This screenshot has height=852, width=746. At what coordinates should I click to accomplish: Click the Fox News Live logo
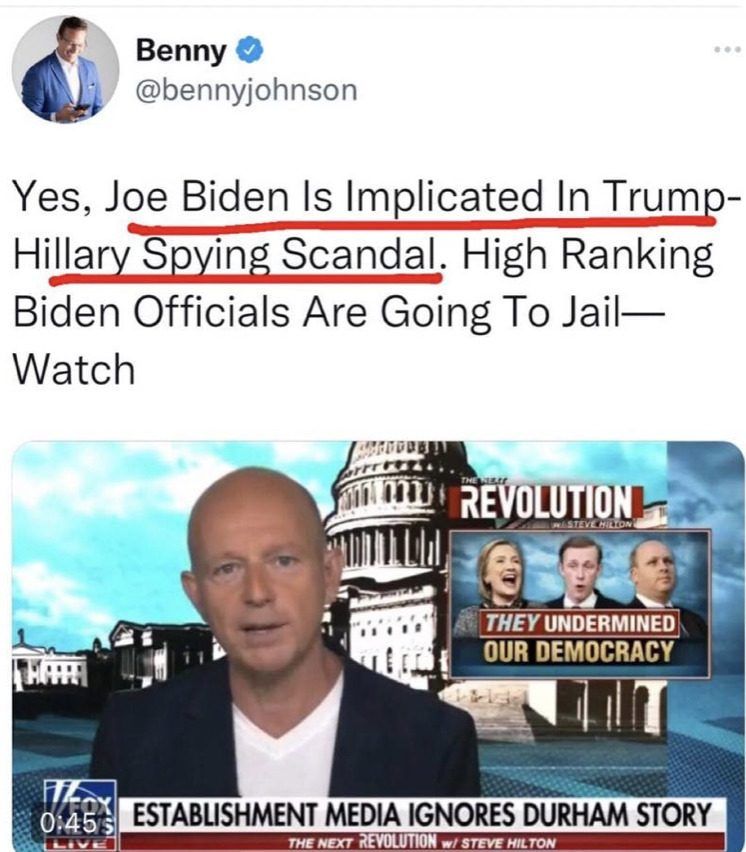pyautogui.click(x=80, y=816)
